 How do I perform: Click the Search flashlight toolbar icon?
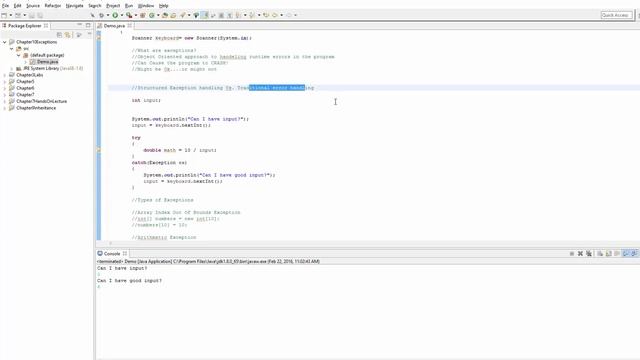click(182, 15)
